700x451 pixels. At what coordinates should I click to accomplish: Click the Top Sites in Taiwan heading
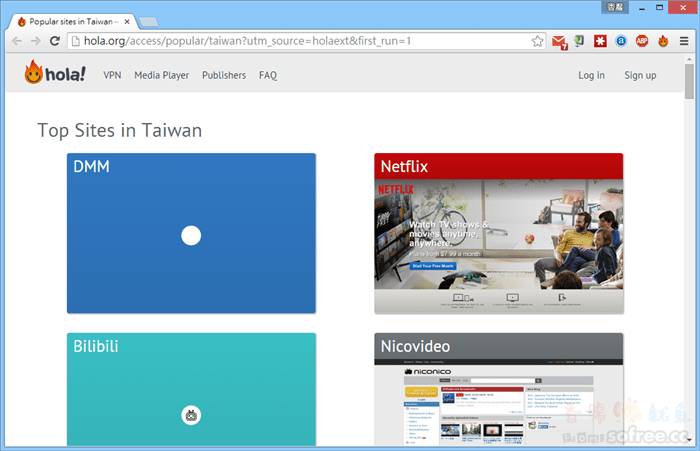click(120, 130)
